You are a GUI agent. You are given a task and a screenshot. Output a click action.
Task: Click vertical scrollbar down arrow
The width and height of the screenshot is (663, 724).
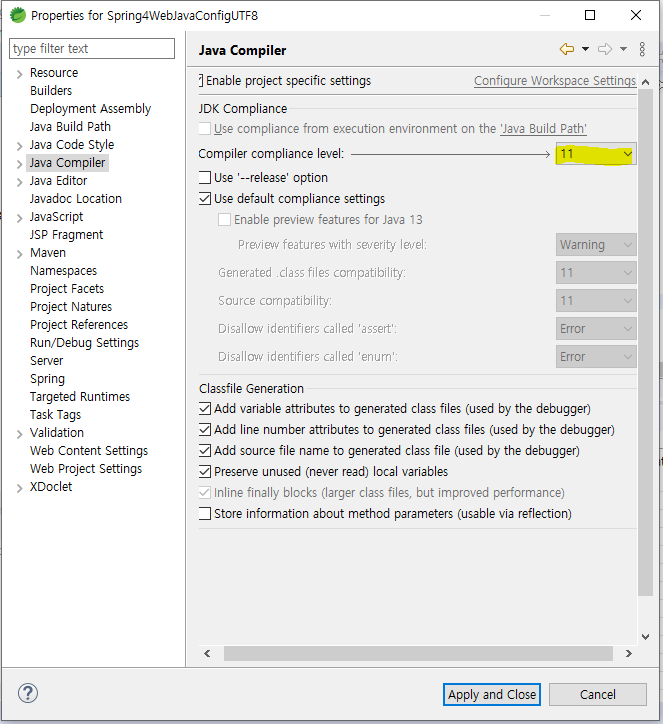645,637
